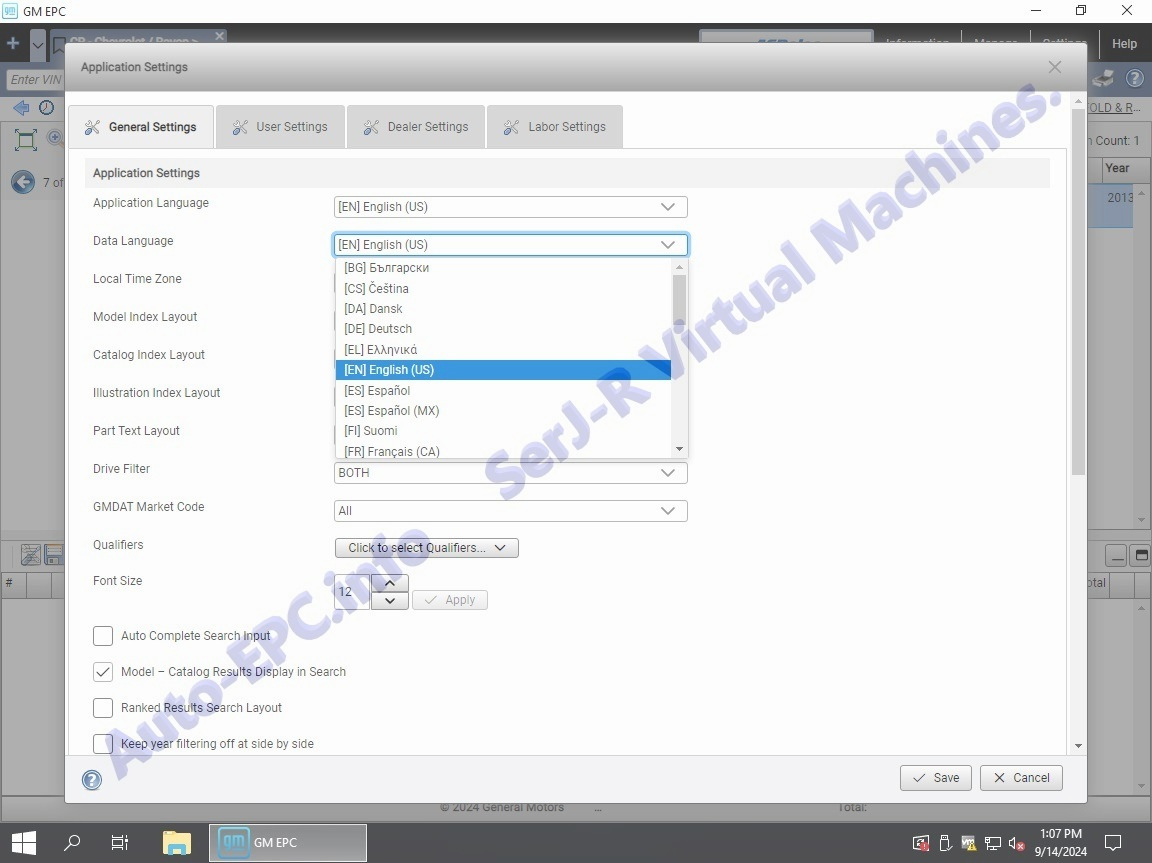
Task: Enable Auto Complete Search Input checkbox
Action: click(x=103, y=636)
